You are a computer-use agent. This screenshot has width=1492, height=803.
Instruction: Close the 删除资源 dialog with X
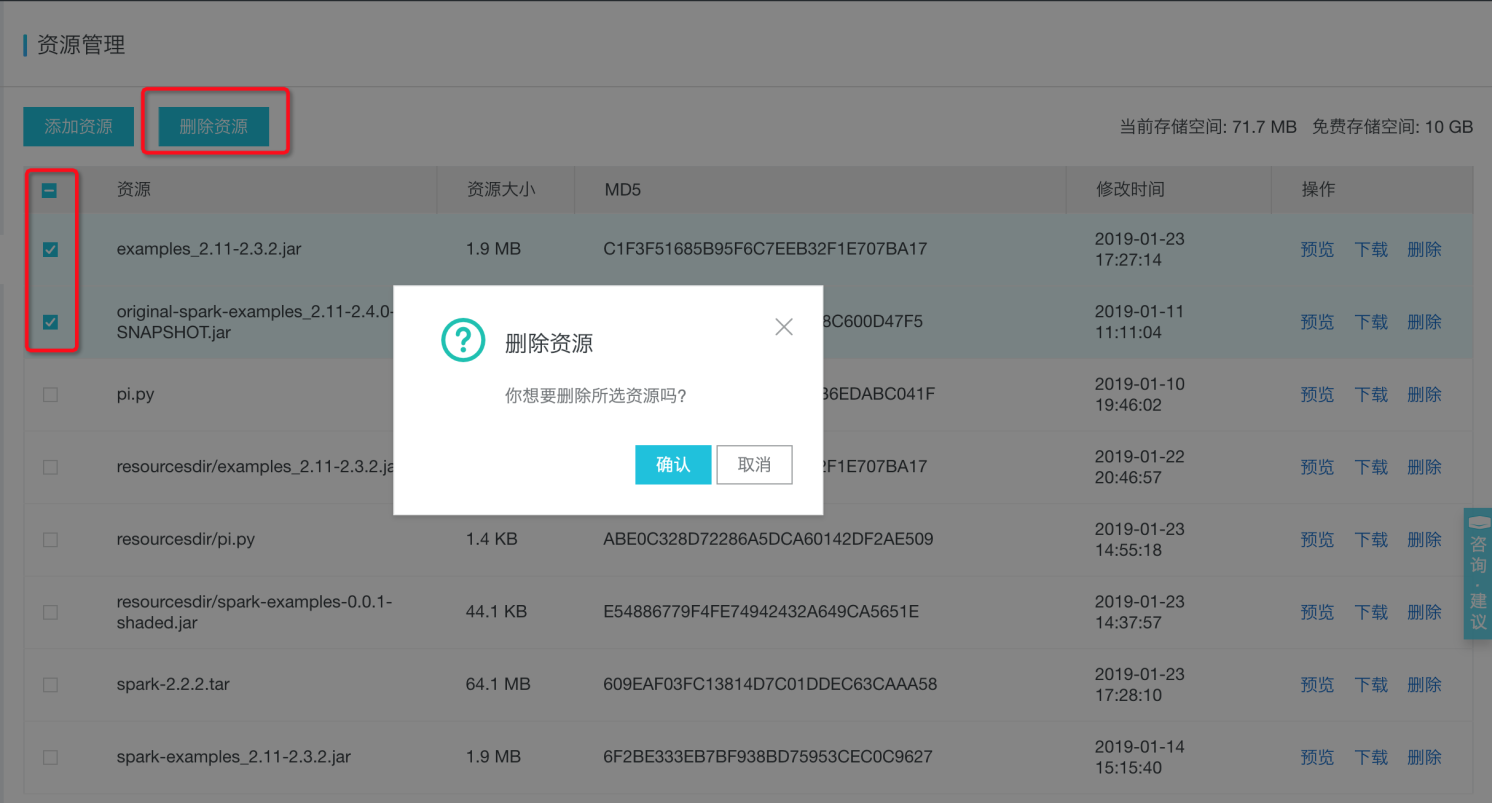[x=784, y=327]
